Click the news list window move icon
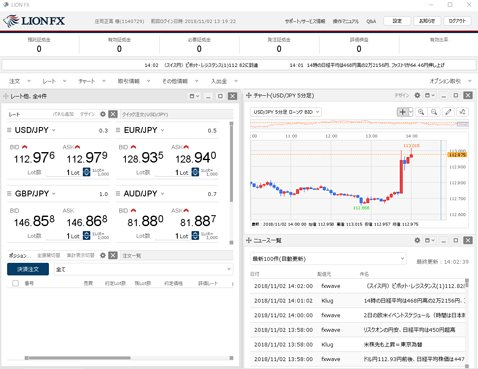The image size is (478, 369). [x=249, y=240]
